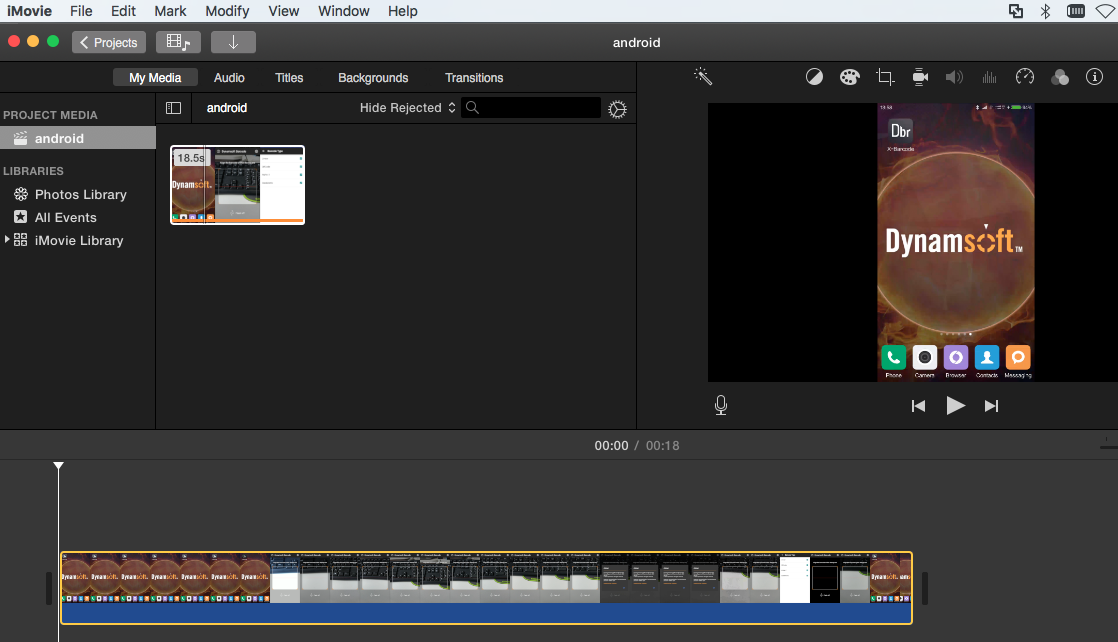Screen dimensions: 1118x642
Task: Select the cropping tool
Action: [x=884, y=77]
